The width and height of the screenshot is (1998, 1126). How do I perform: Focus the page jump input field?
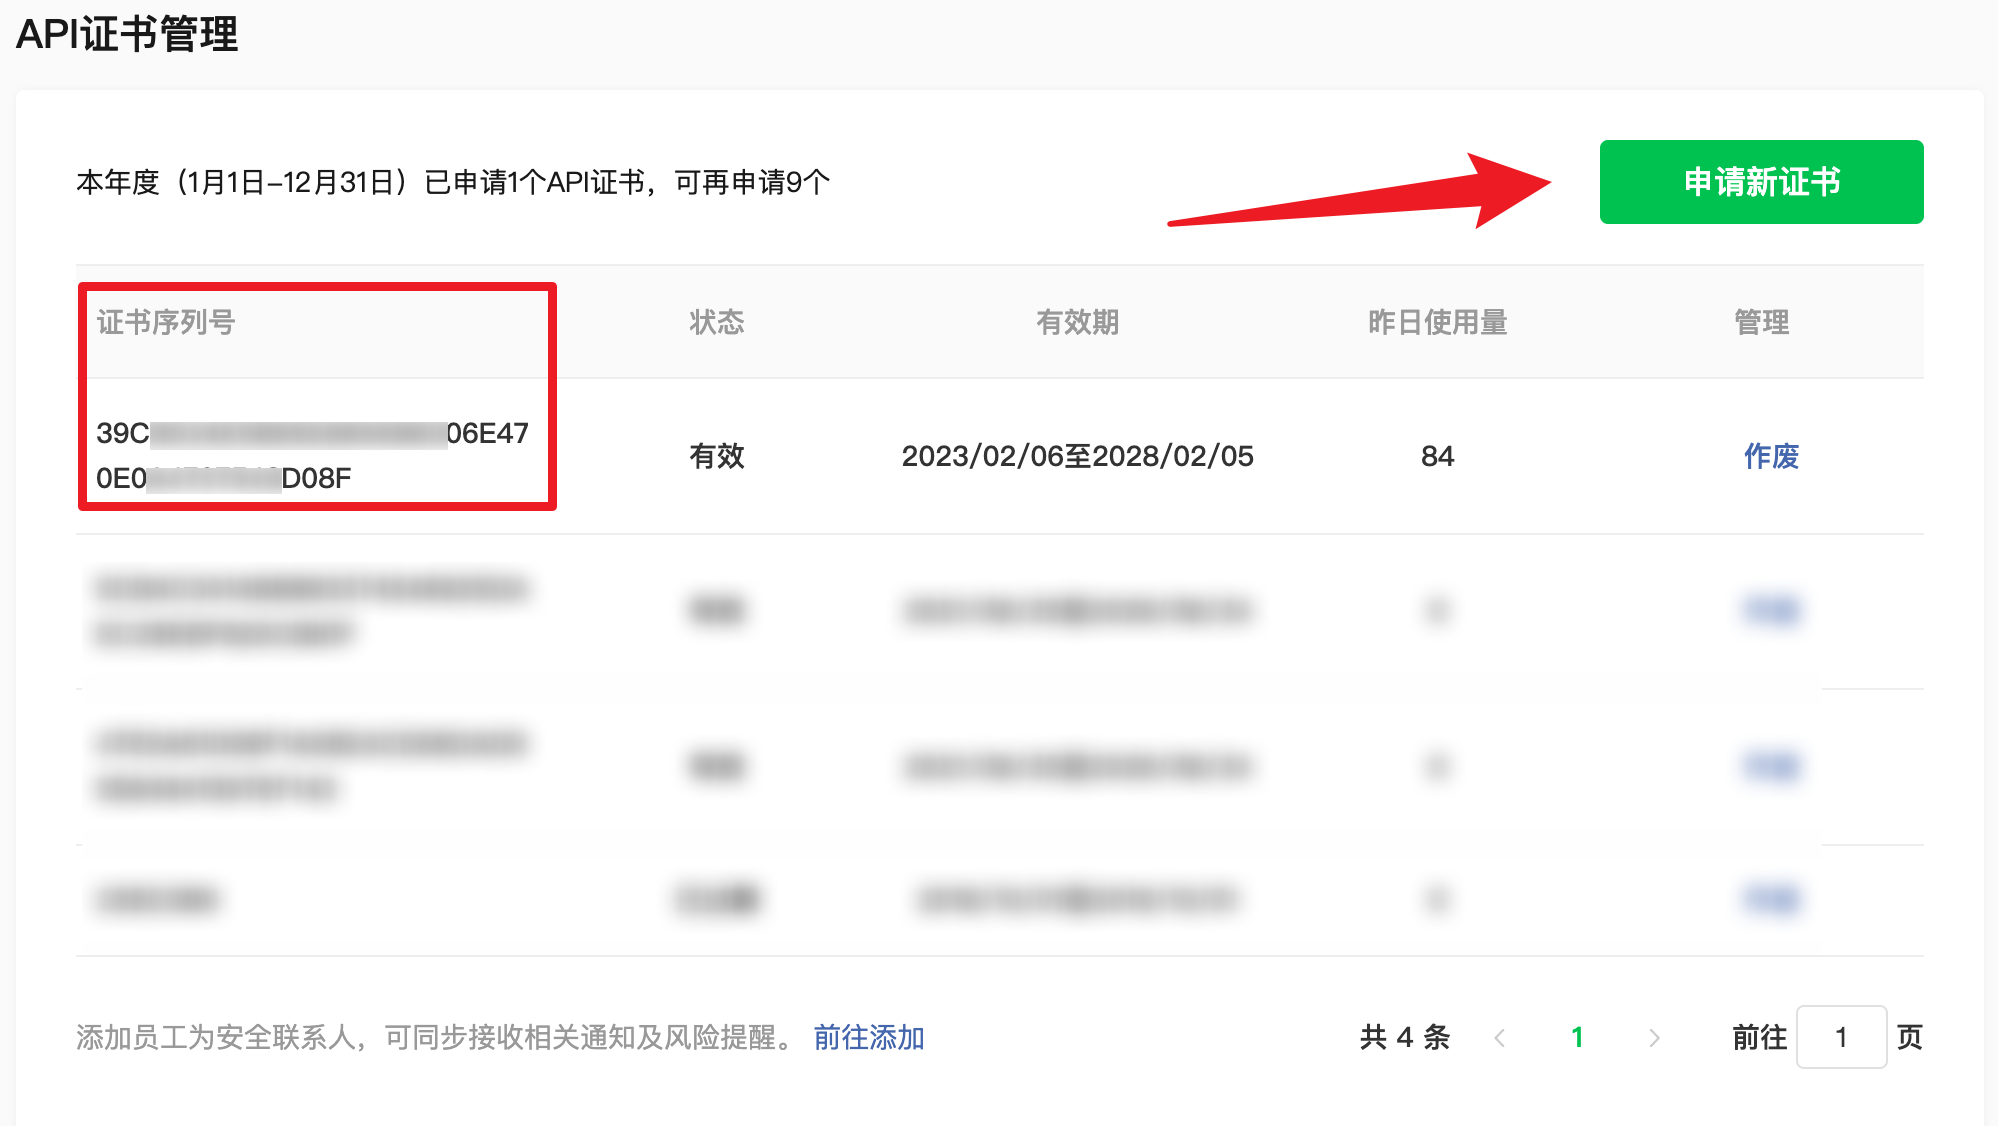(1841, 1037)
